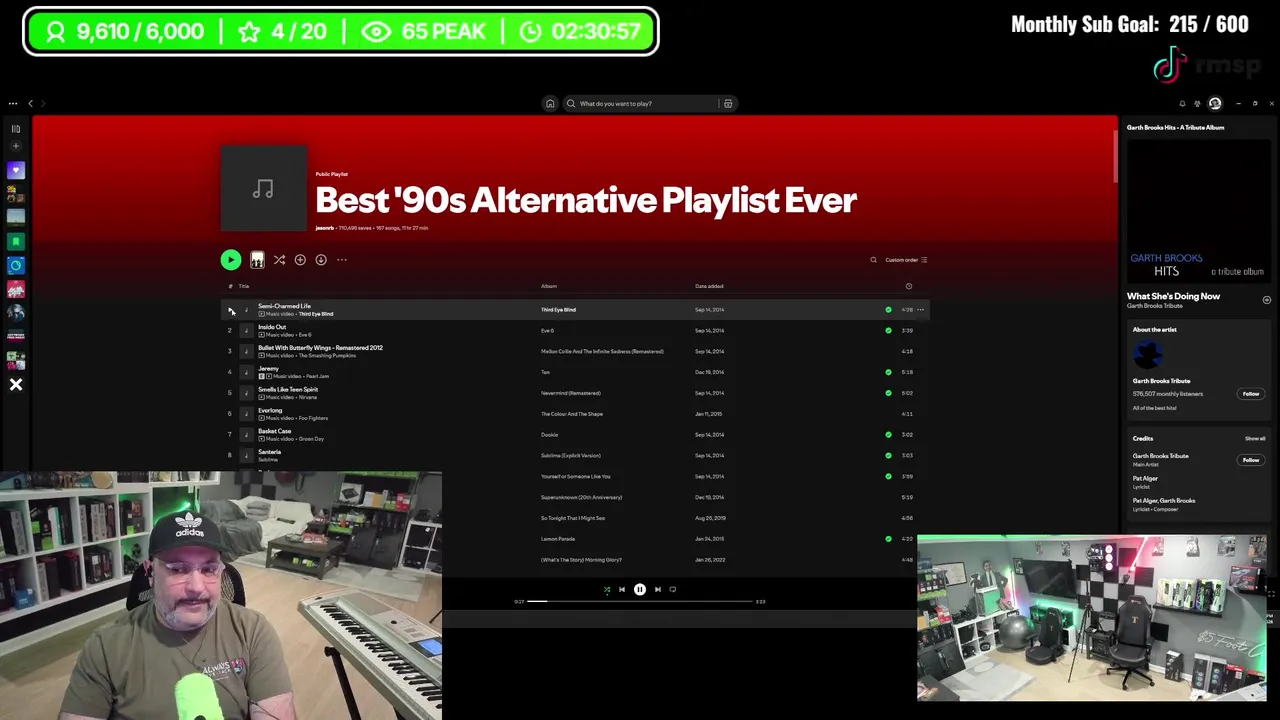
Task: Skip to previous track in player bar
Action: 622,590
